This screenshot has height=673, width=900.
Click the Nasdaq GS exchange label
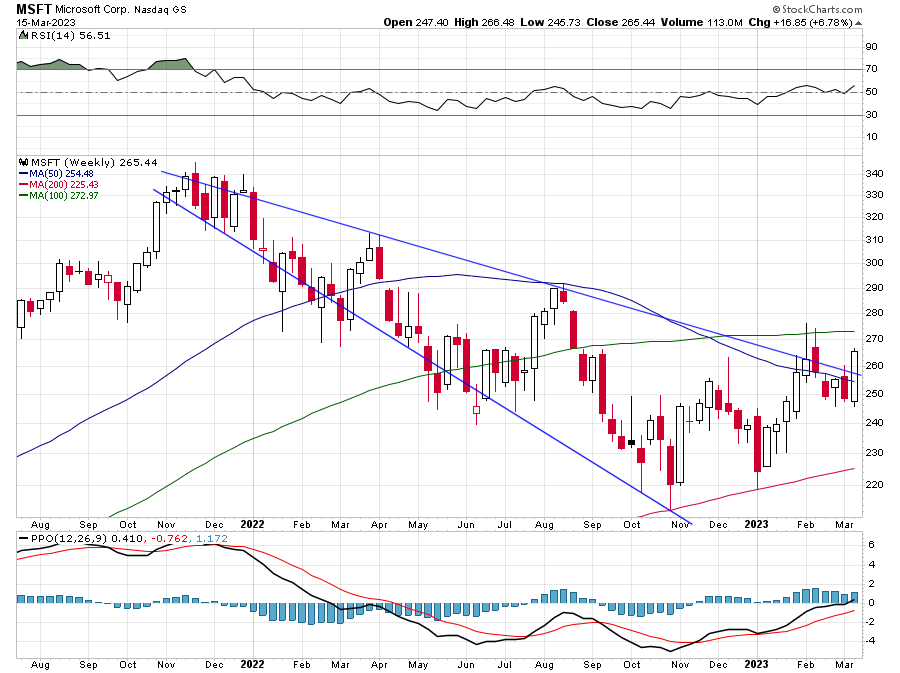(x=160, y=10)
